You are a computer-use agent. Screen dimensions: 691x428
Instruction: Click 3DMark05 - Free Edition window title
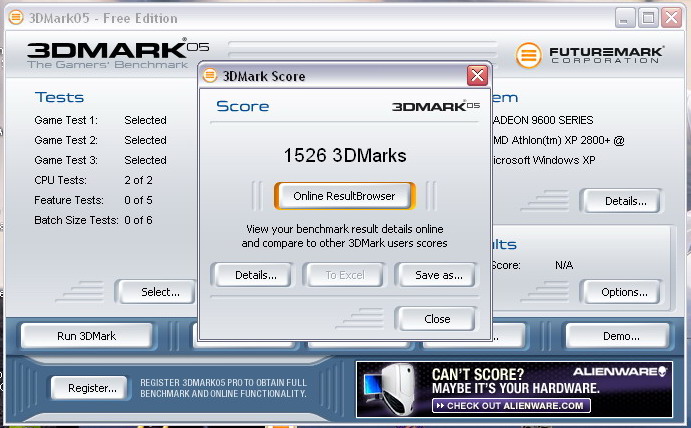(103, 18)
